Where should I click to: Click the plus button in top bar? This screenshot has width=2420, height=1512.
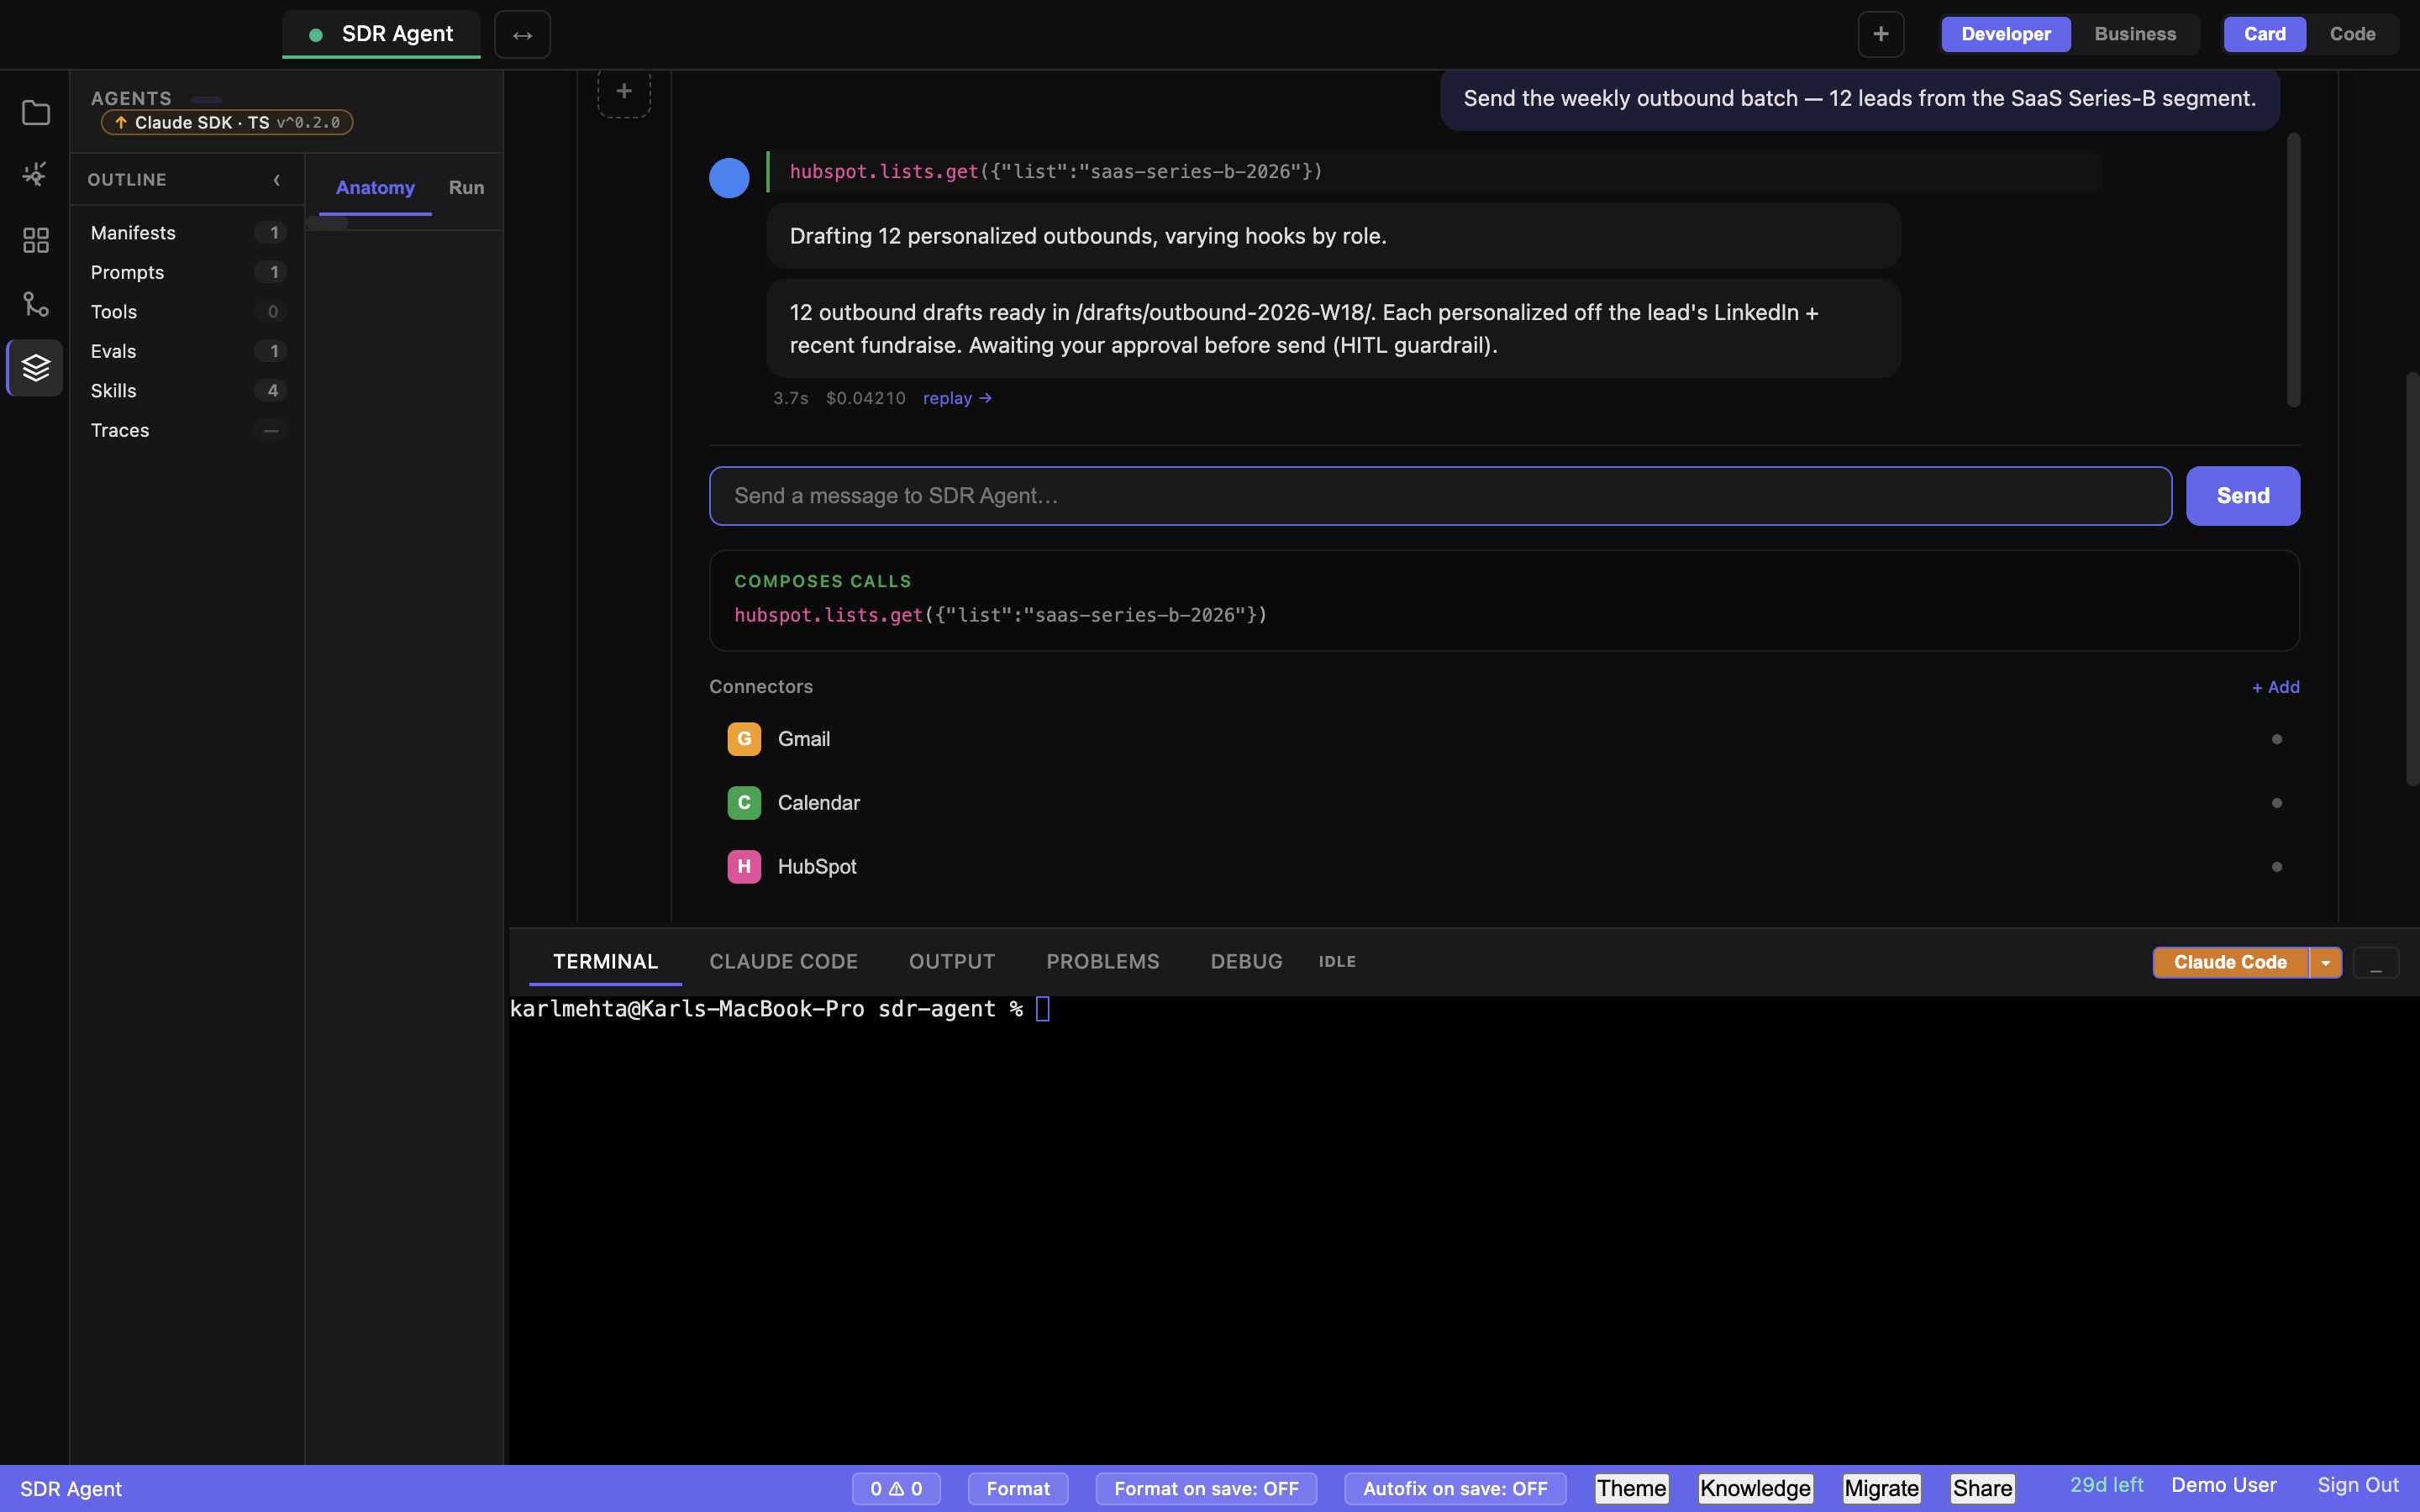(x=1880, y=34)
